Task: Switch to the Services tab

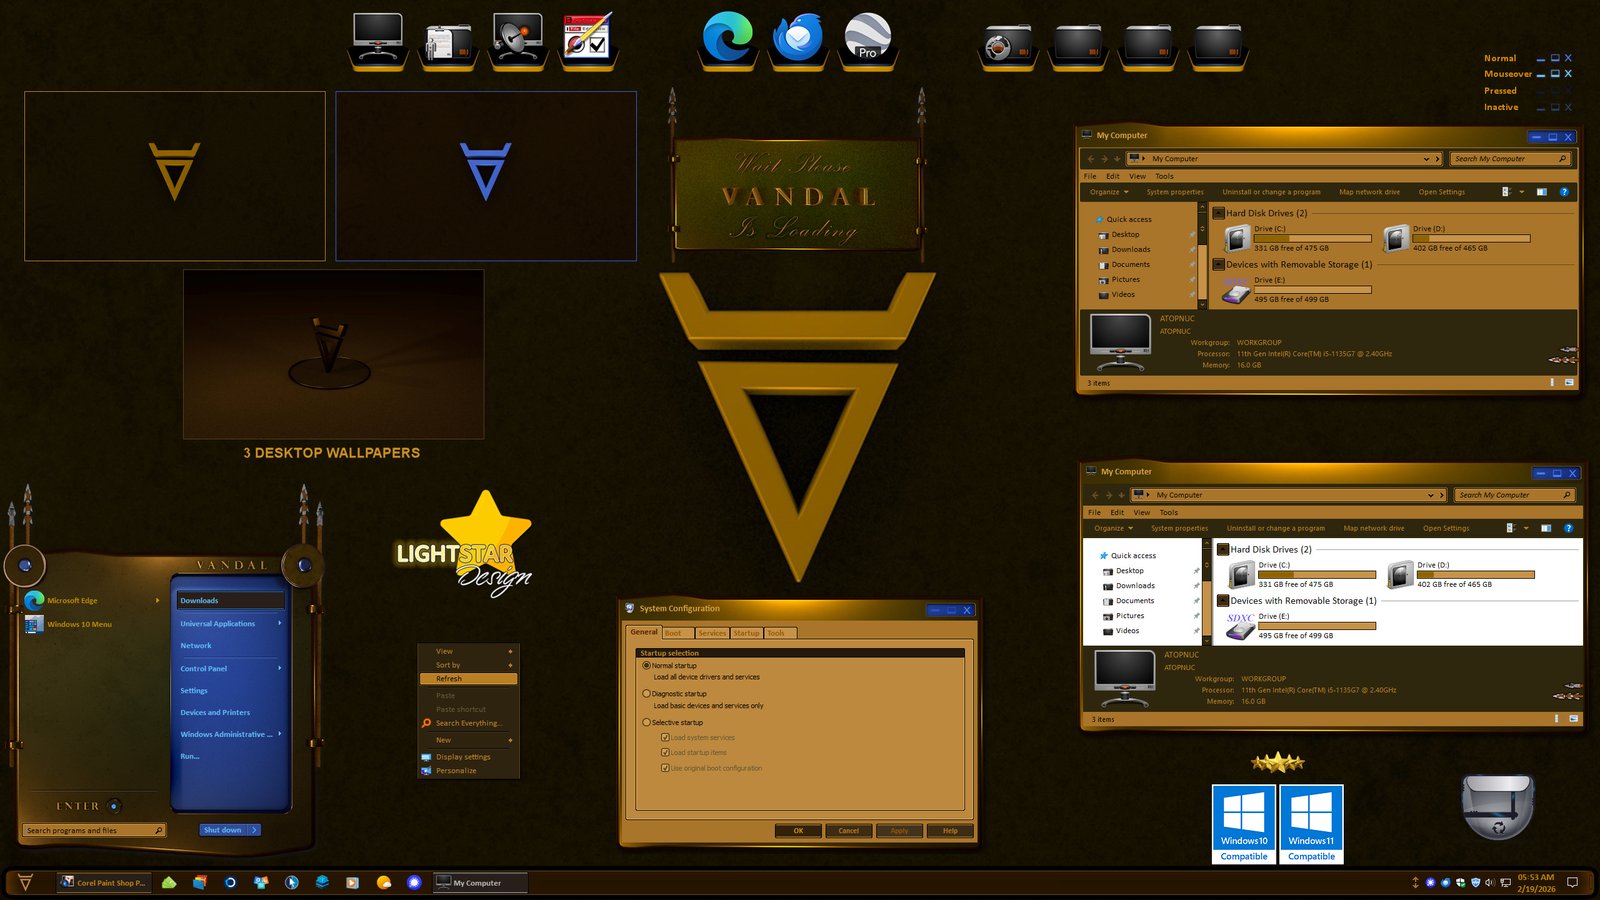Action: point(712,632)
